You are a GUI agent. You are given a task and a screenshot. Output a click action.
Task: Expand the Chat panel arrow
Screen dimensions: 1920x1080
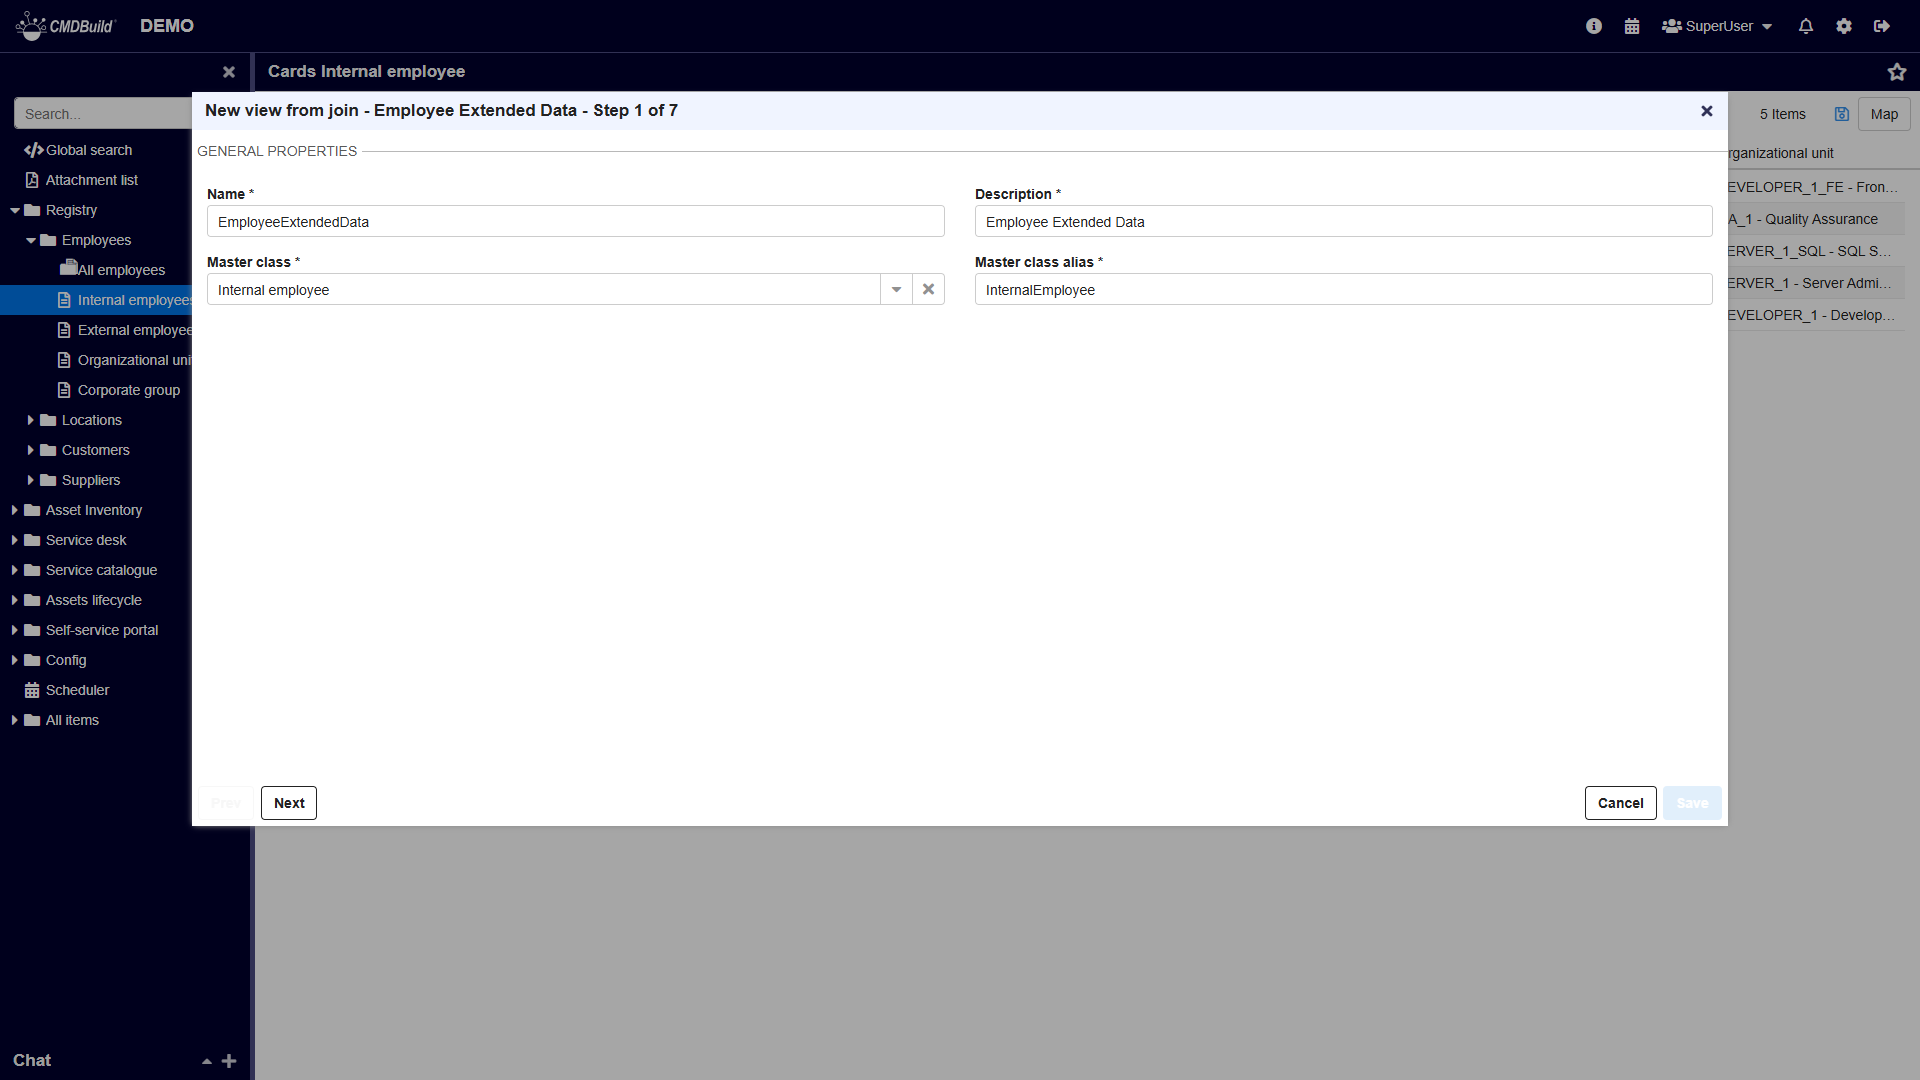tap(206, 1061)
